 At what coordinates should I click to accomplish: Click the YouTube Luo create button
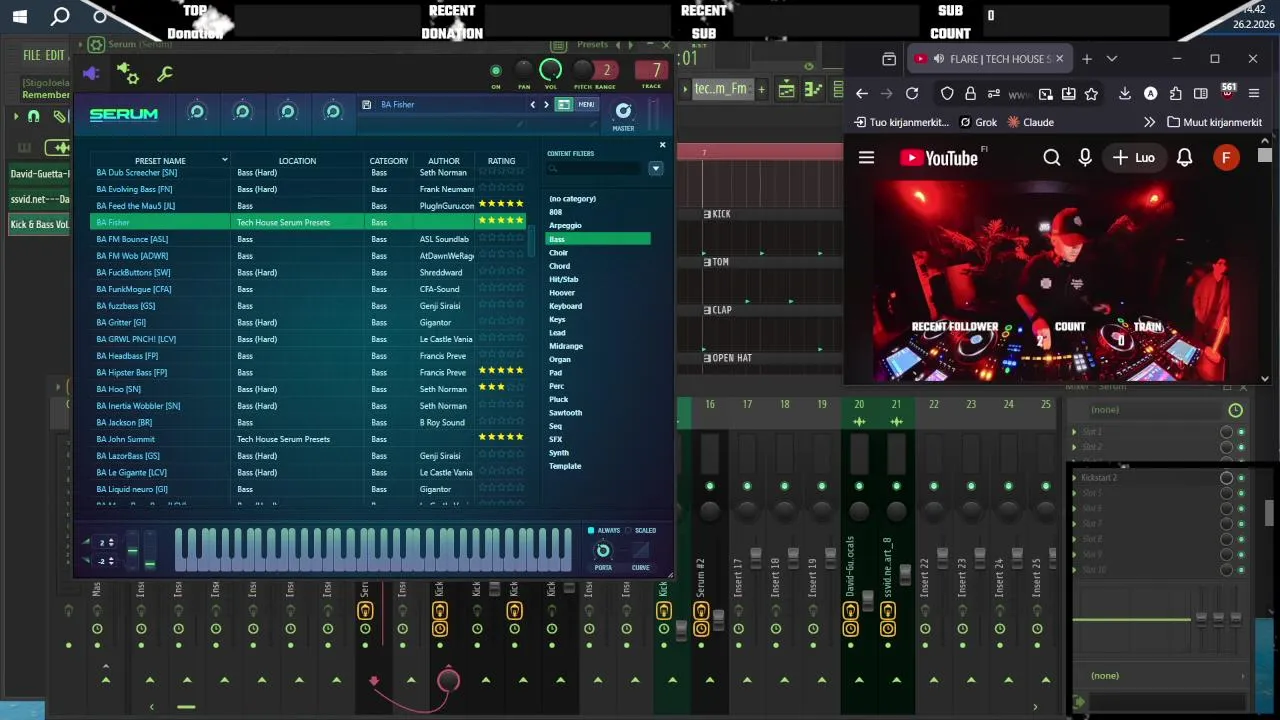point(1133,157)
